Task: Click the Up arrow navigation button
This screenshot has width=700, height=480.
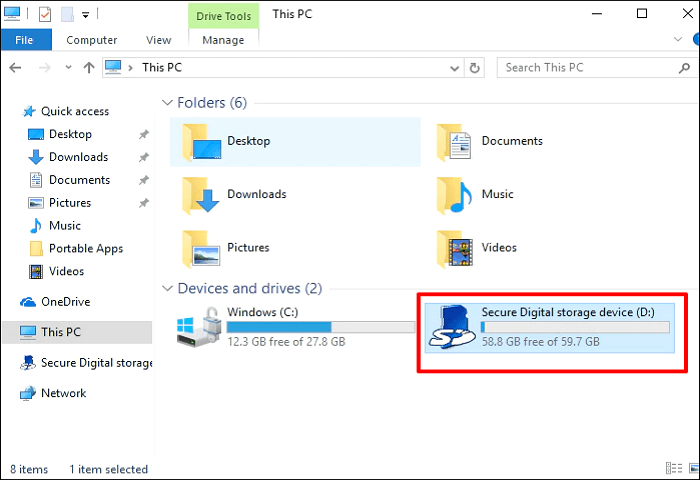Action: coord(88,68)
